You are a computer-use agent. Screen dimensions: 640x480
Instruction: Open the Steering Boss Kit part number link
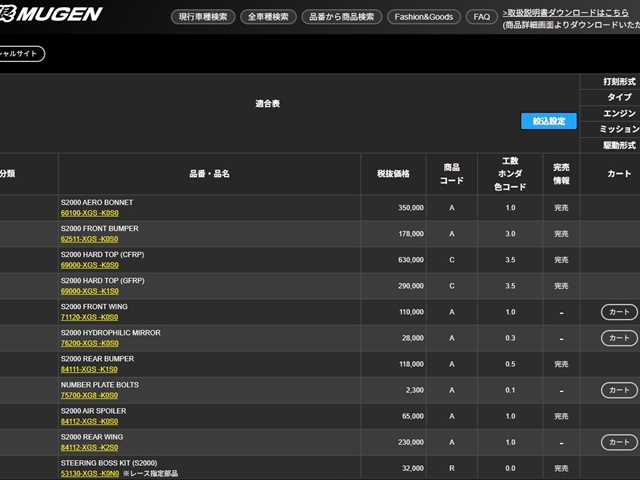click(x=89, y=473)
